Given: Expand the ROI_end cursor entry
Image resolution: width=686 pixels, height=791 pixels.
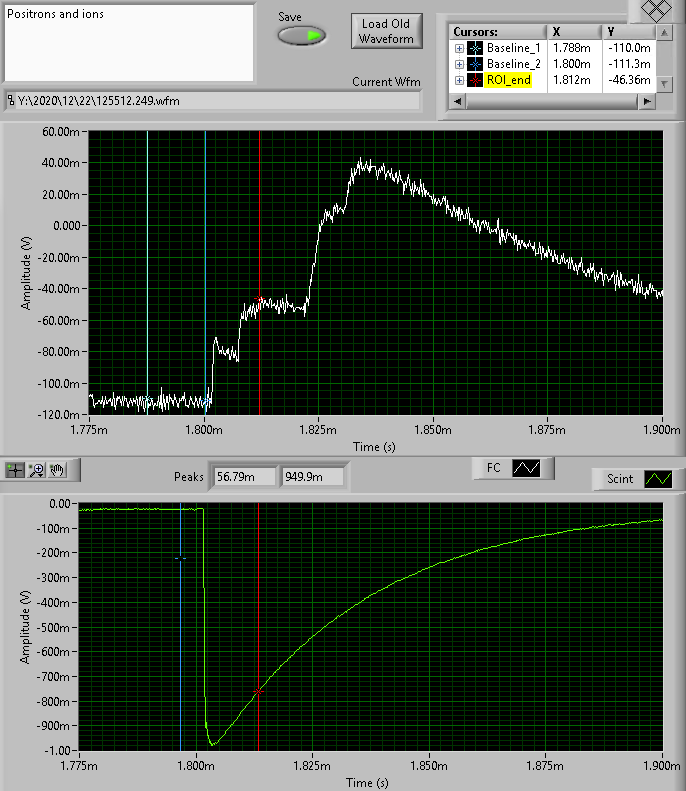Looking at the screenshot, I should [x=459, y=80].
